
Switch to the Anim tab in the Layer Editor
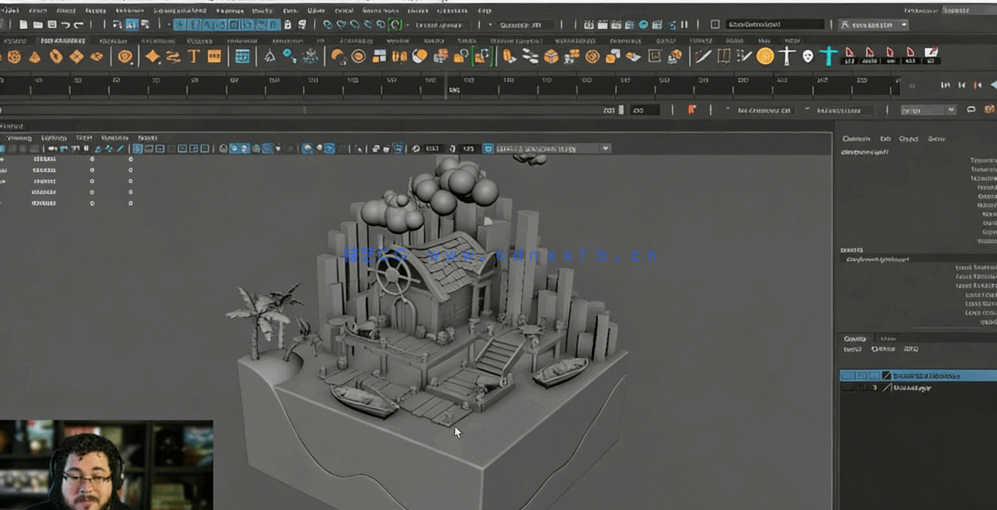click(x=886, y=339)
